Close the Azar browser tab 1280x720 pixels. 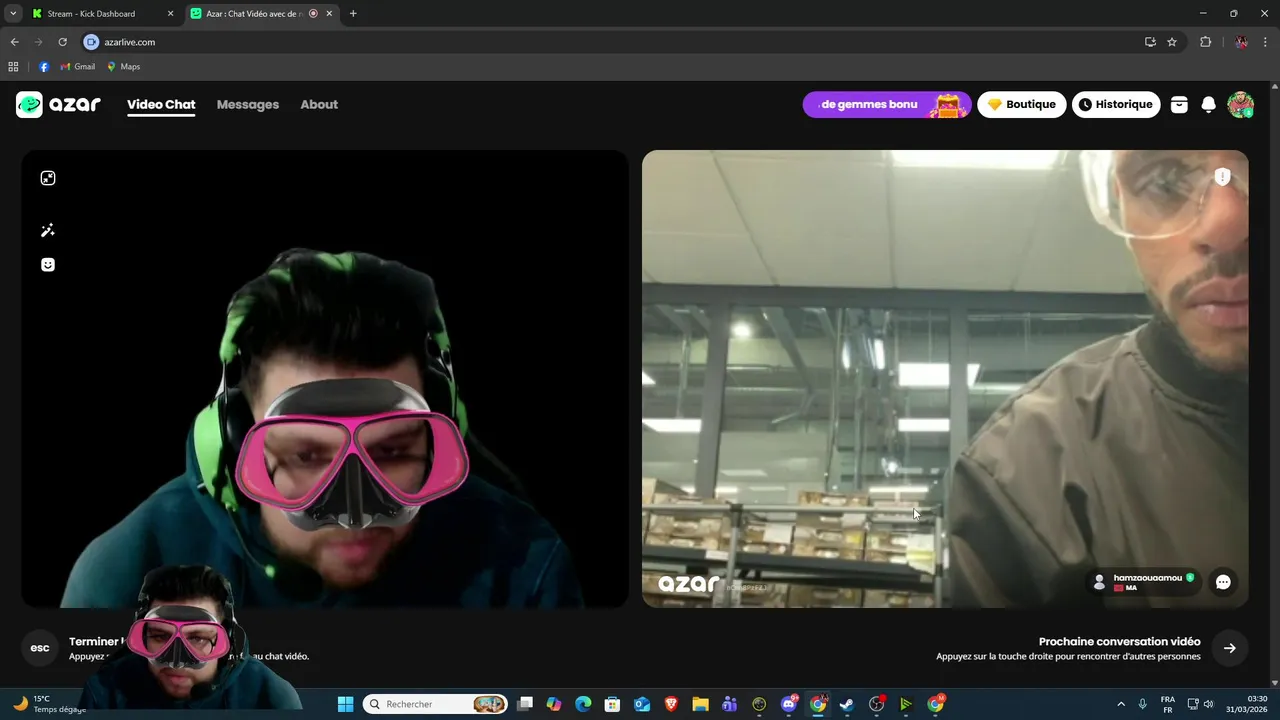329,14
